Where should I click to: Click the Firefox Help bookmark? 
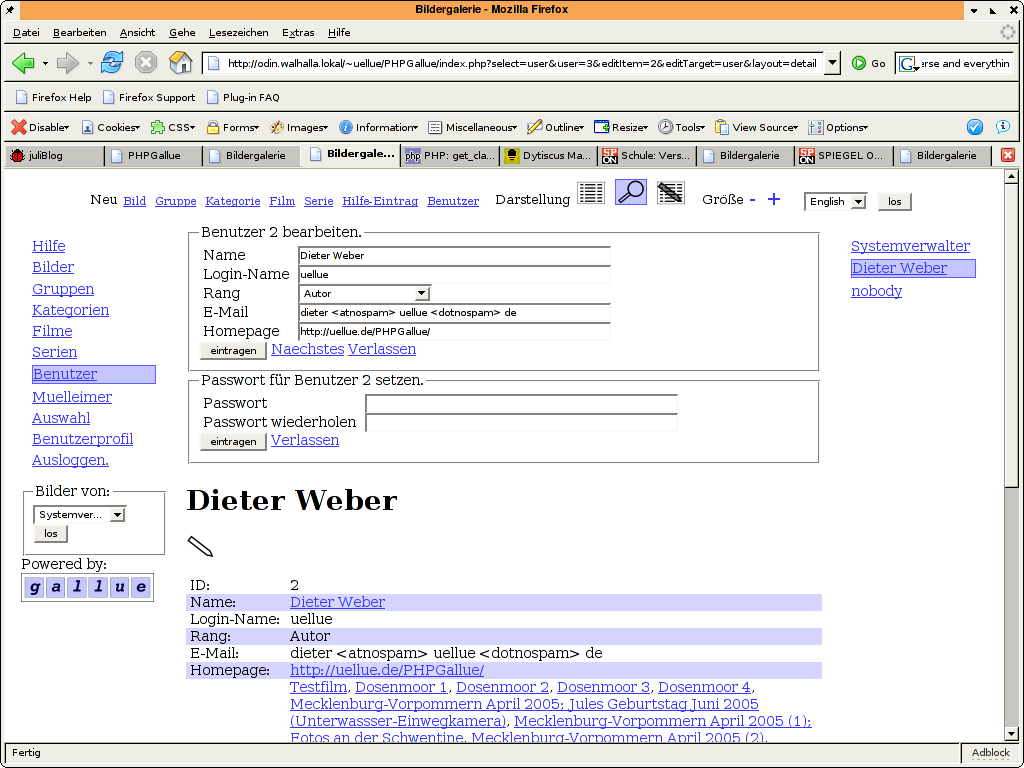tap(54, 97)
